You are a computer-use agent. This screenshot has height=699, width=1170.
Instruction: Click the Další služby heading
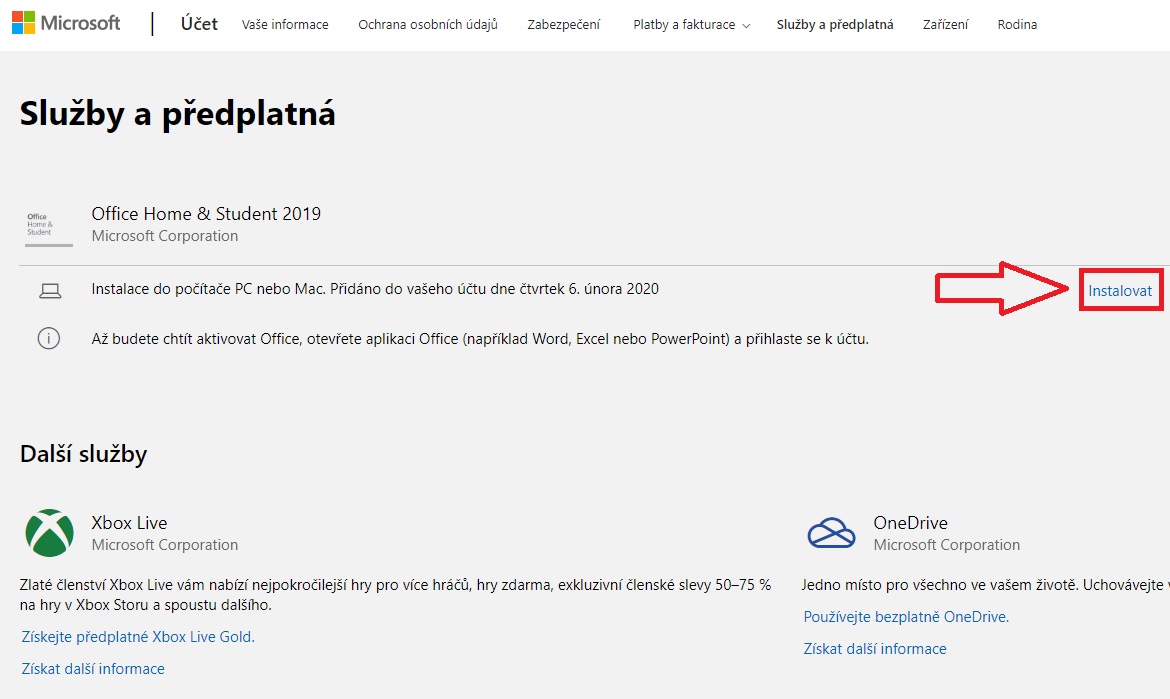point(84,454)
